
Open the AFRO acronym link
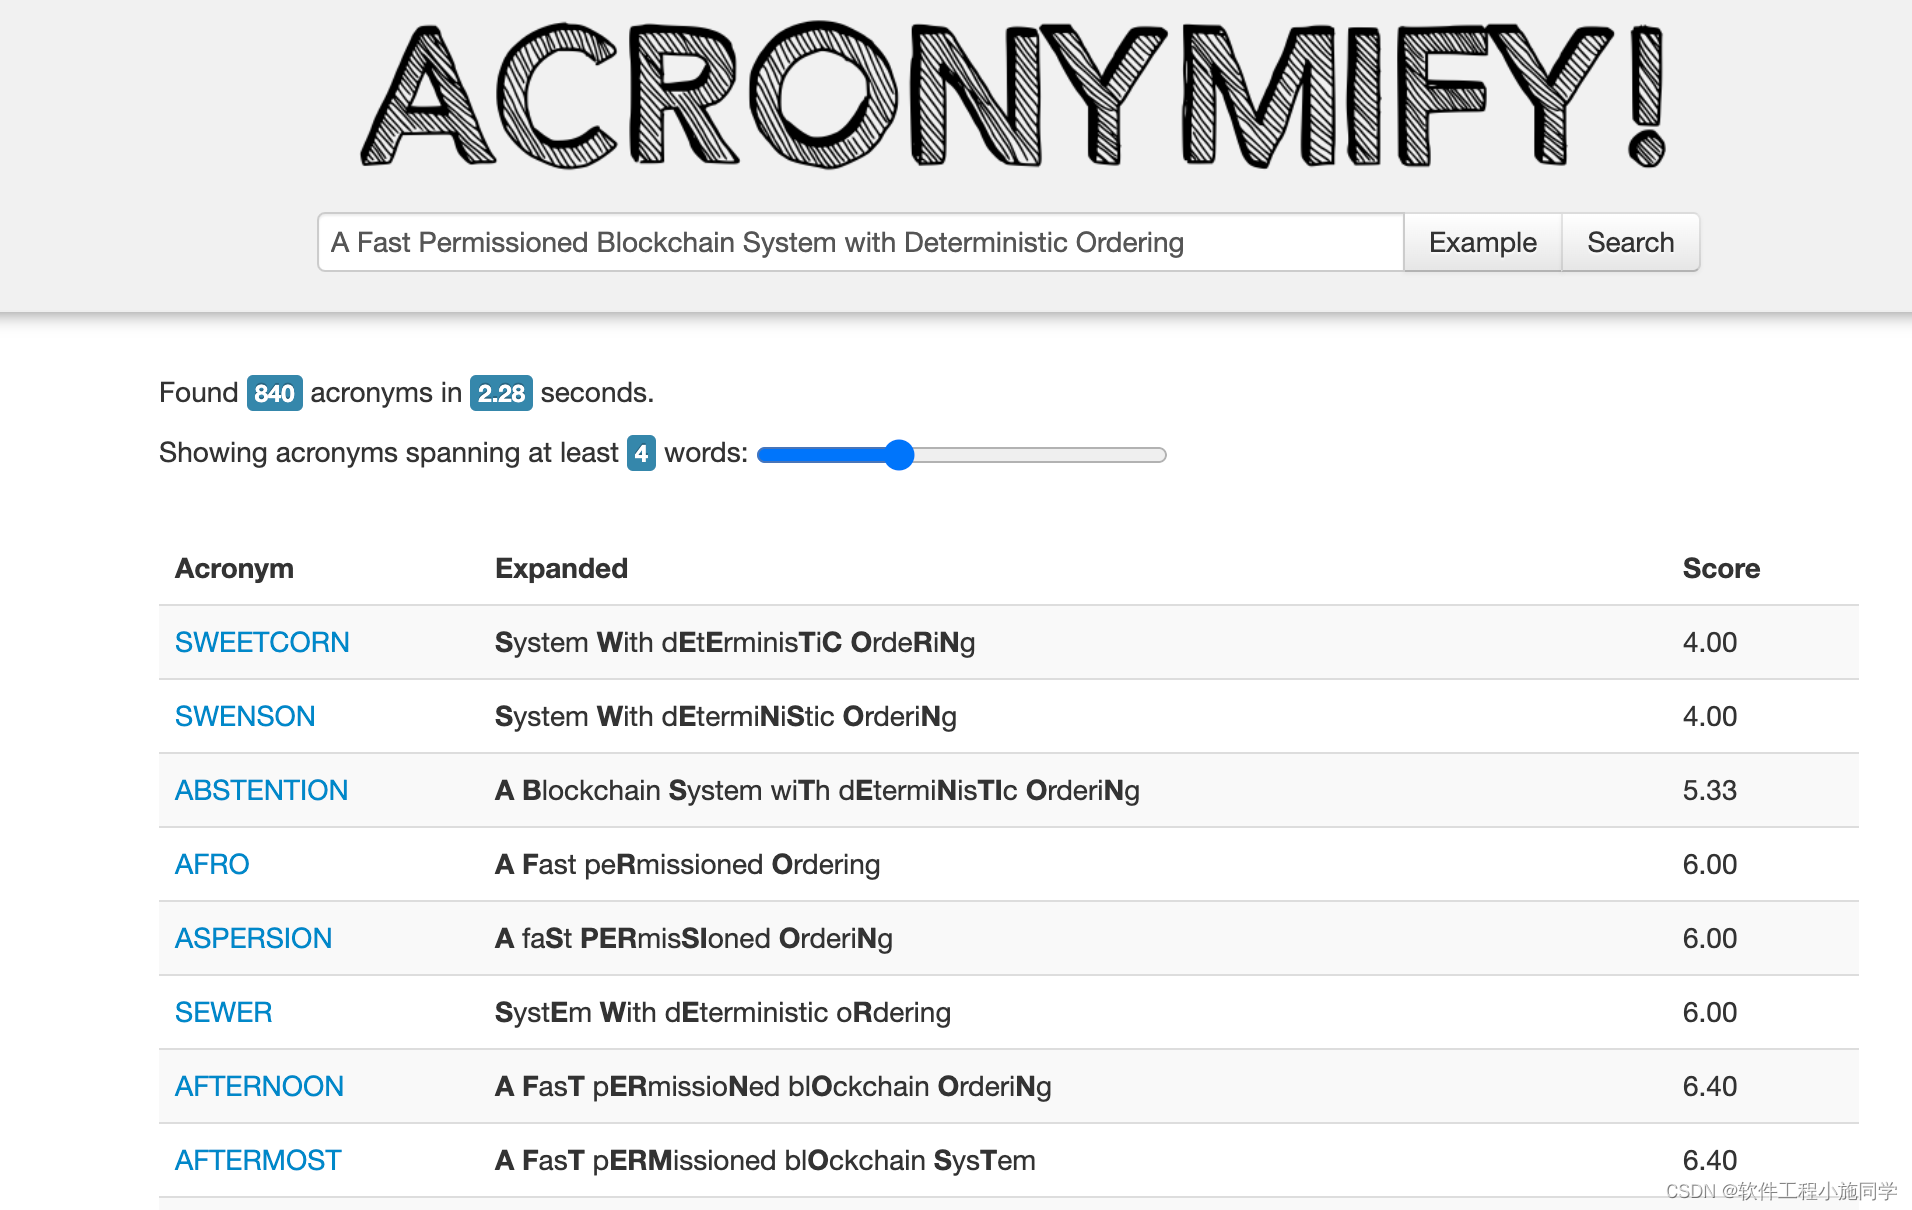pos(212,864)
